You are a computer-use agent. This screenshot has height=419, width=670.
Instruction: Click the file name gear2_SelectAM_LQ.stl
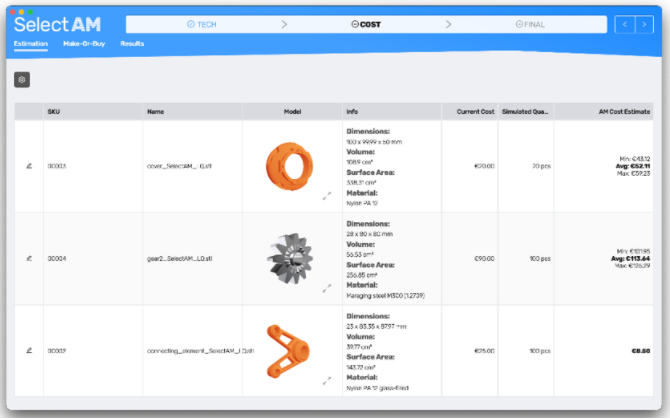(179, 258)
